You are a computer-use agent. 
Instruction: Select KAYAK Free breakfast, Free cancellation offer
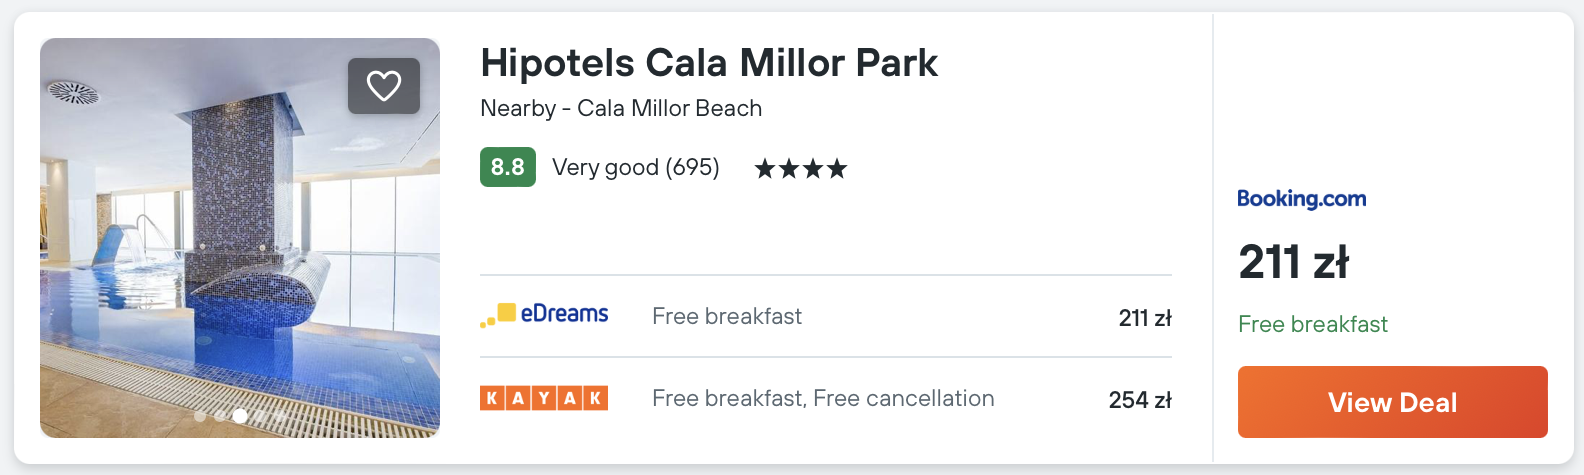[x=823, y=398]
